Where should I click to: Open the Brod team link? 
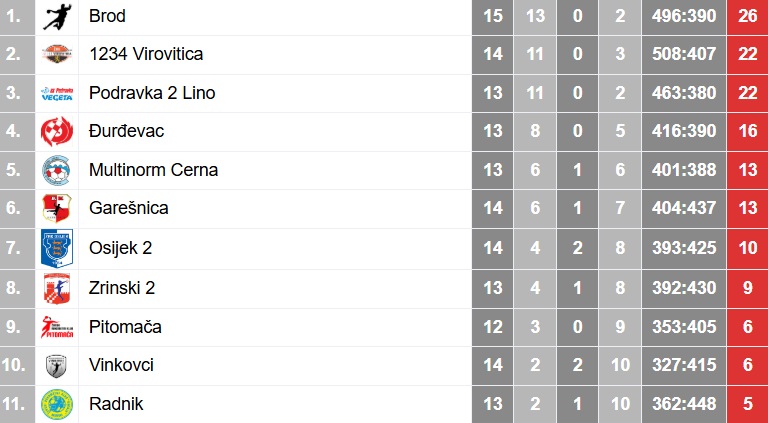107,16
